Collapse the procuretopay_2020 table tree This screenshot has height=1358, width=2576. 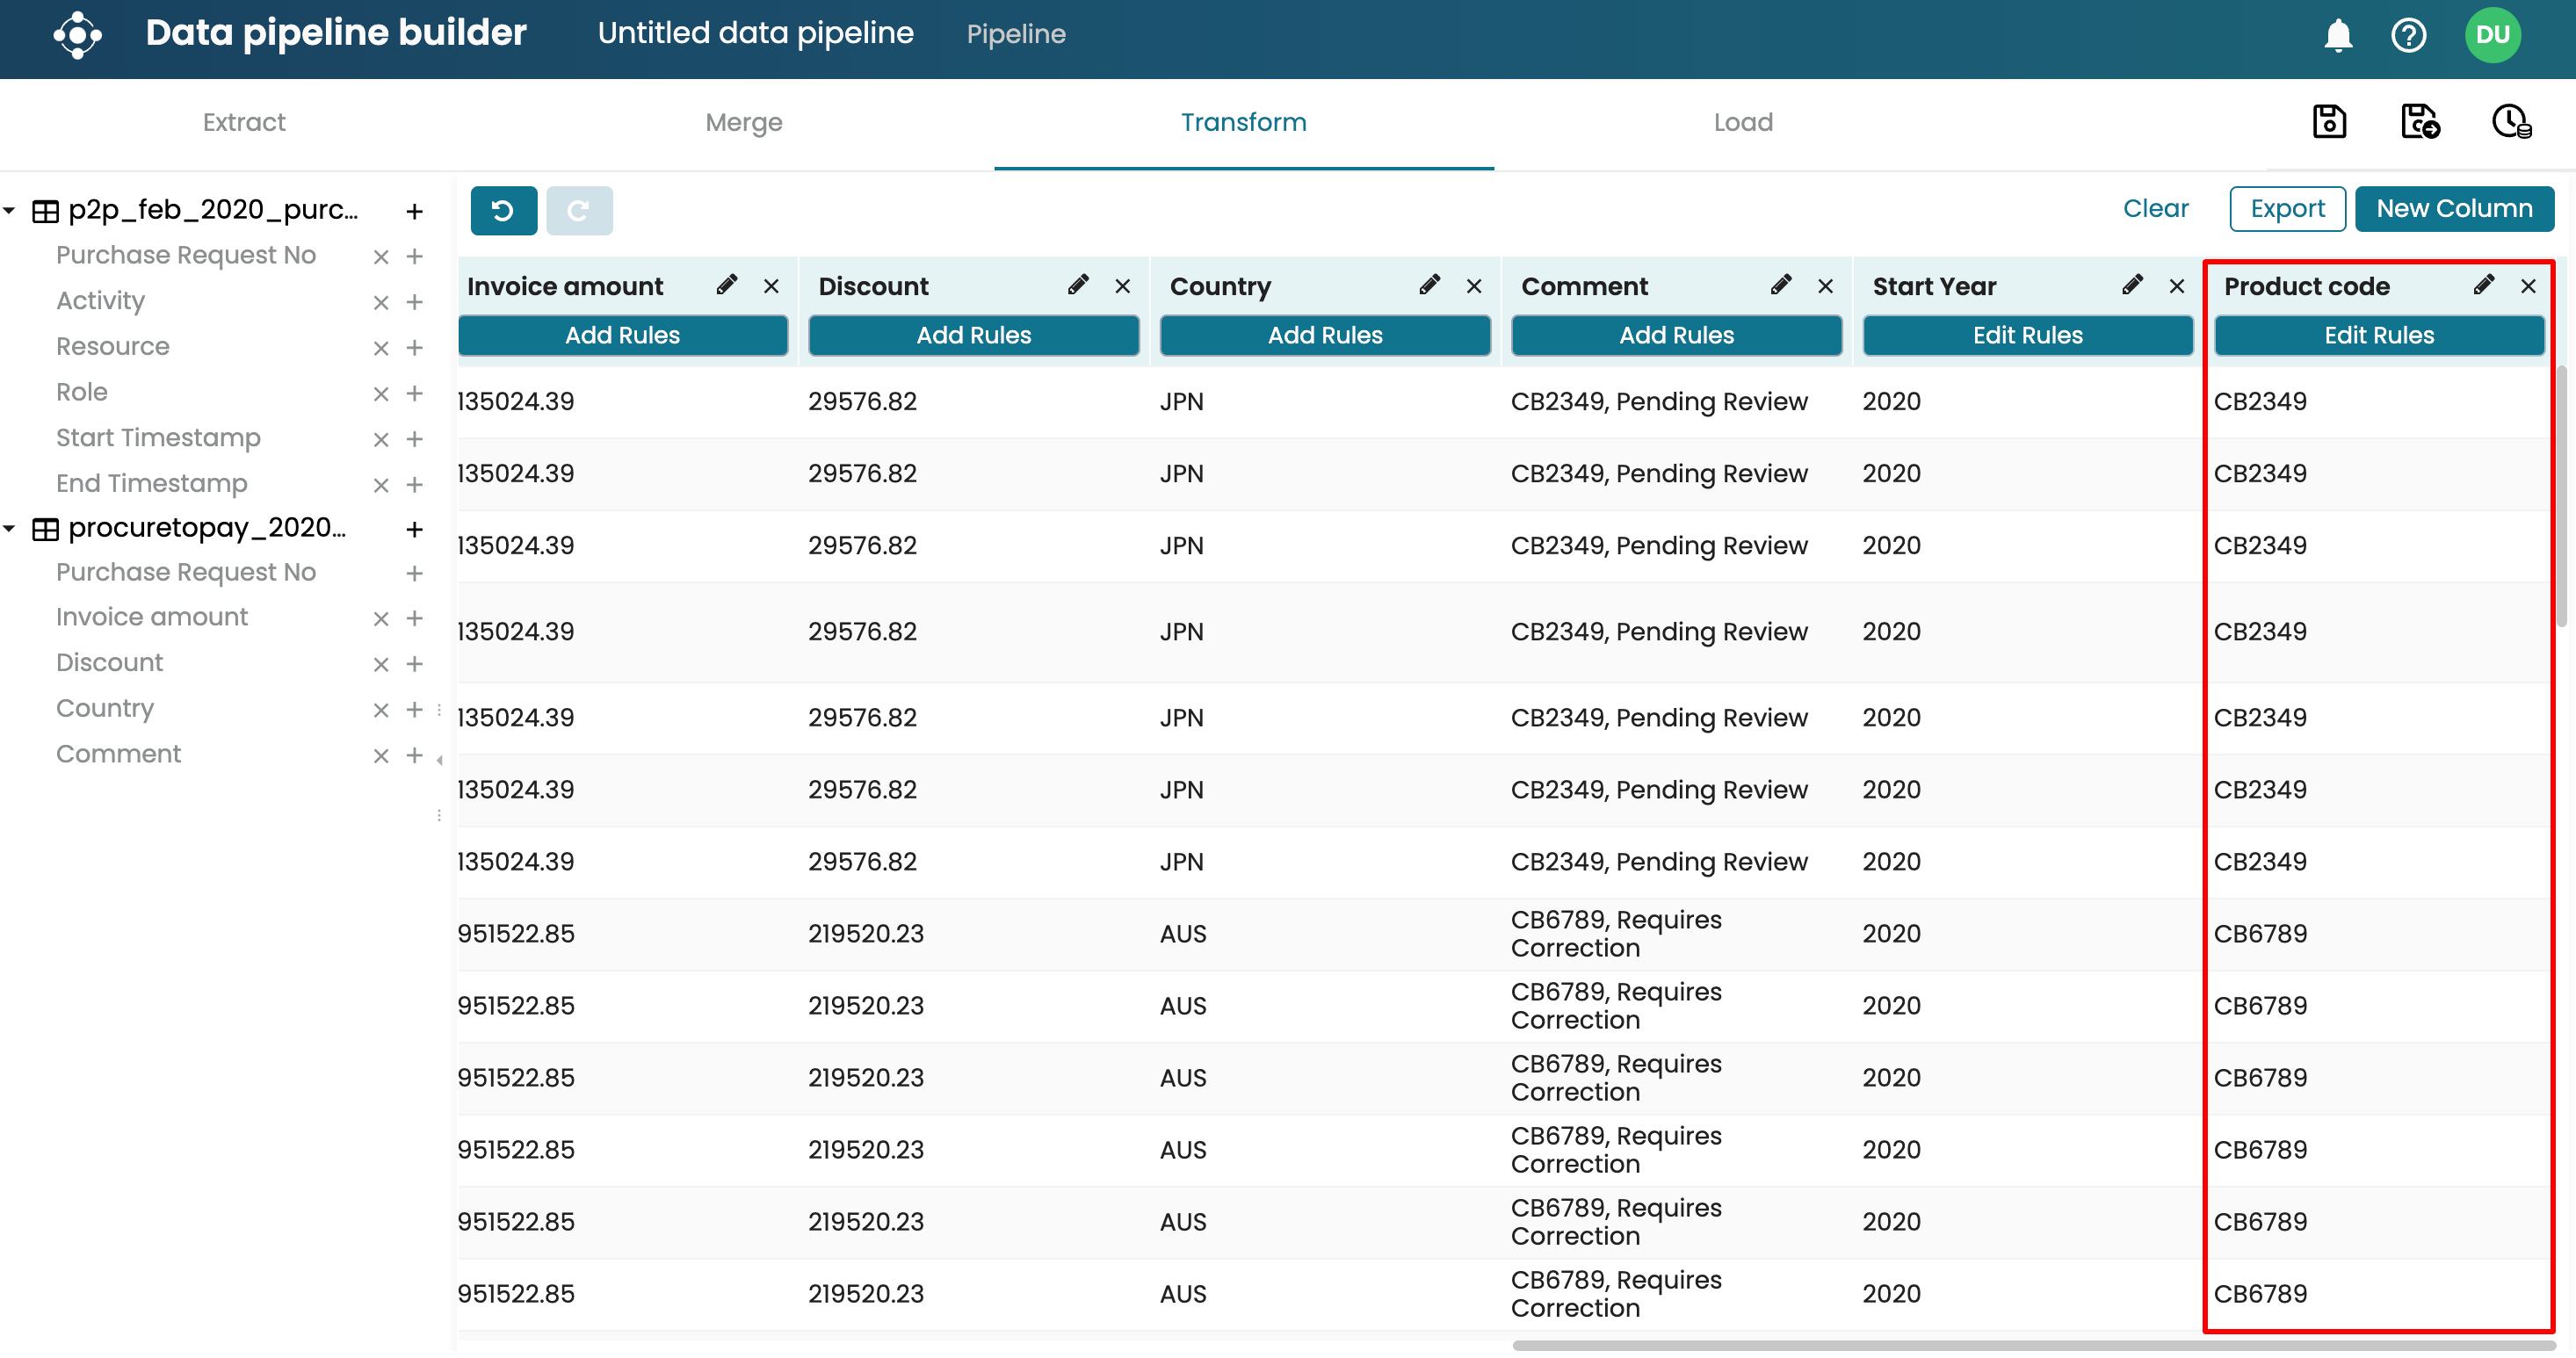tap(10, 527)
